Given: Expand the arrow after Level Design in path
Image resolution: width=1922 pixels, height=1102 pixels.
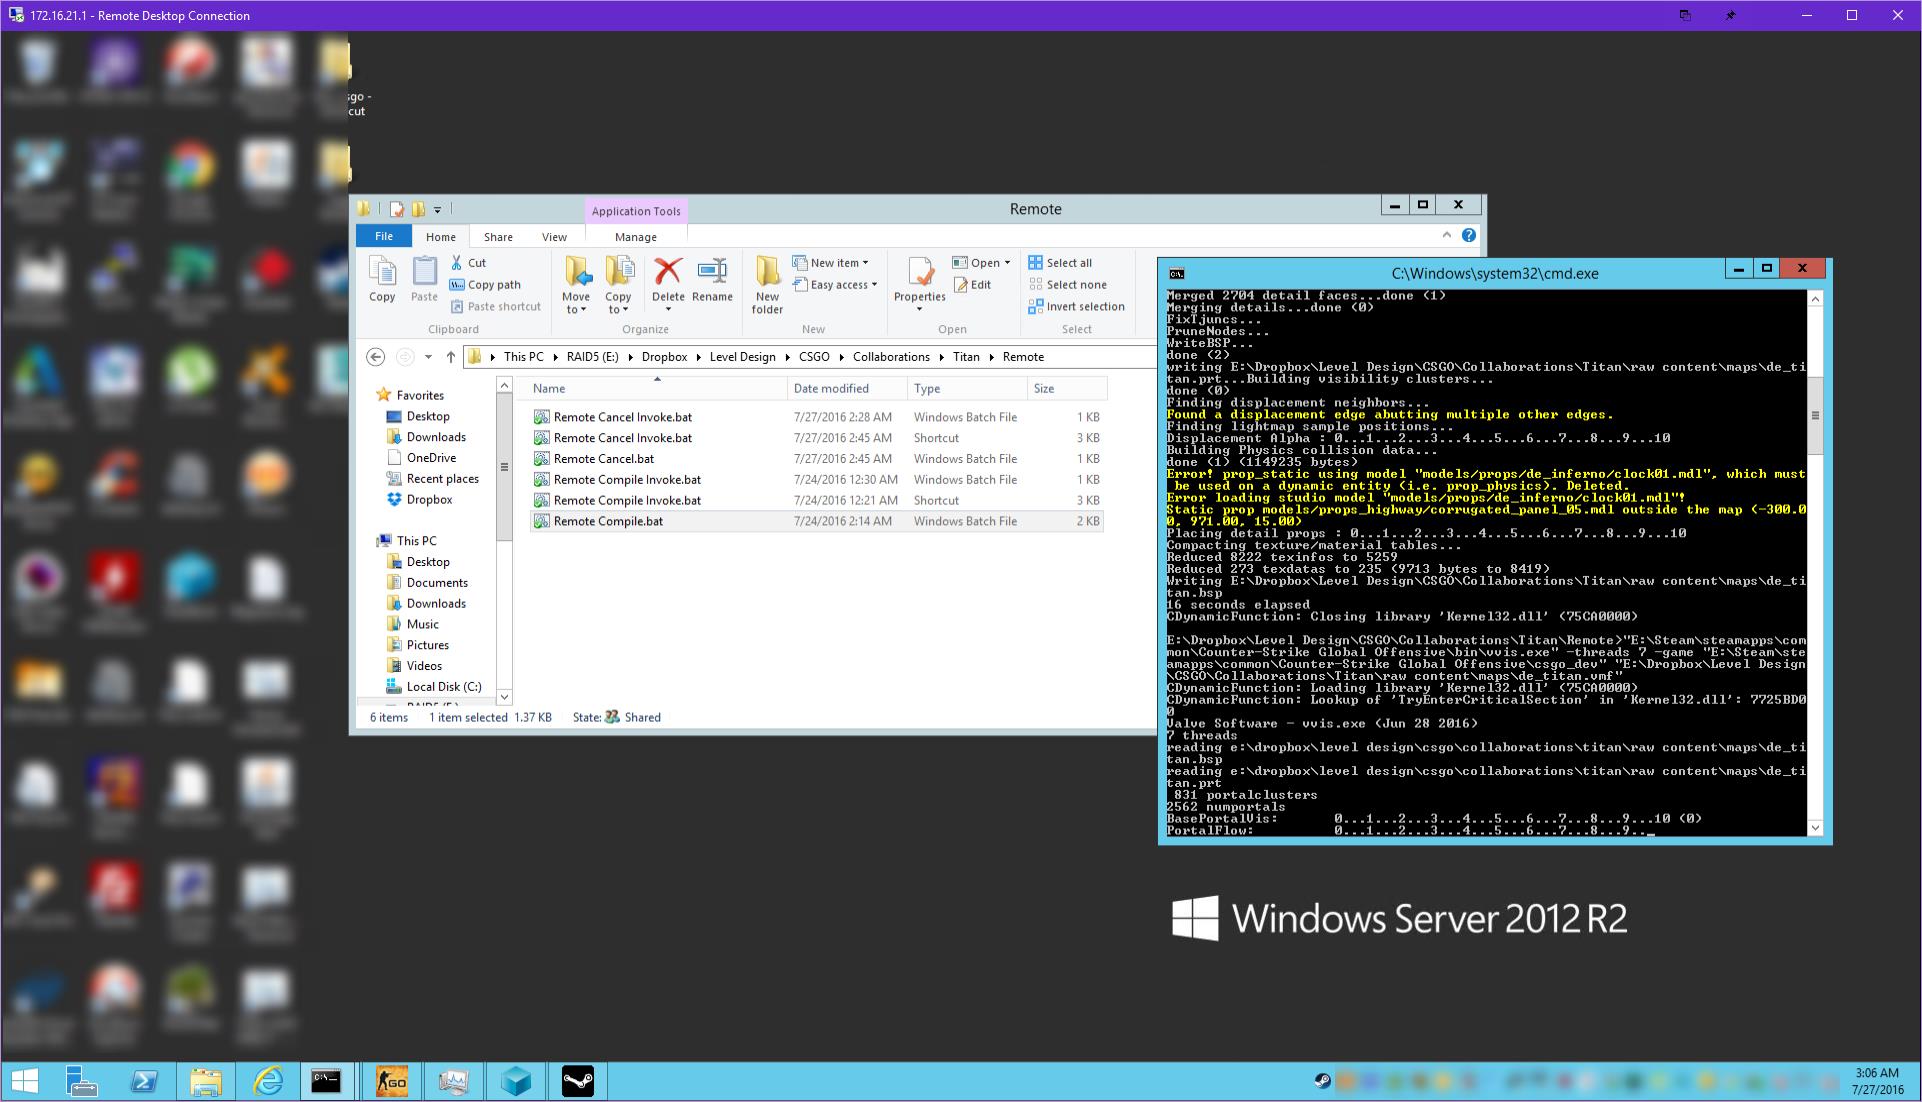Looking at the screenshot, I should (787, 357).
